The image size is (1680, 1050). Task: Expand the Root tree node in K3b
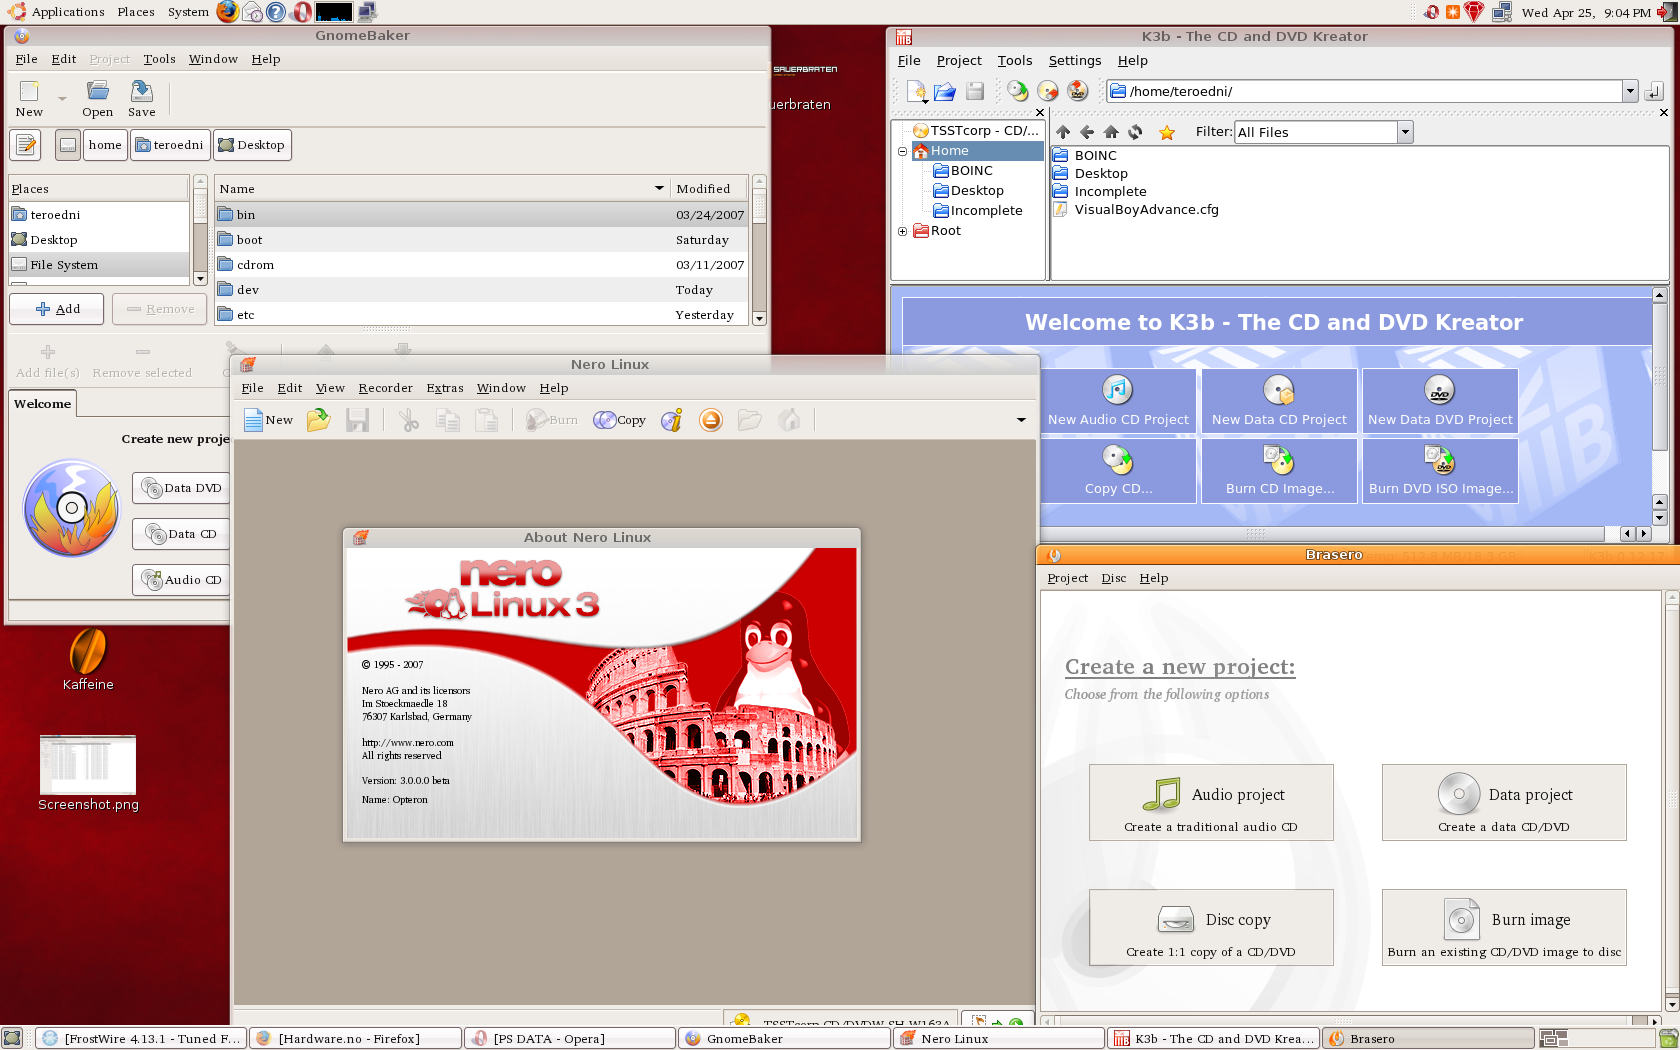[902, 232]
